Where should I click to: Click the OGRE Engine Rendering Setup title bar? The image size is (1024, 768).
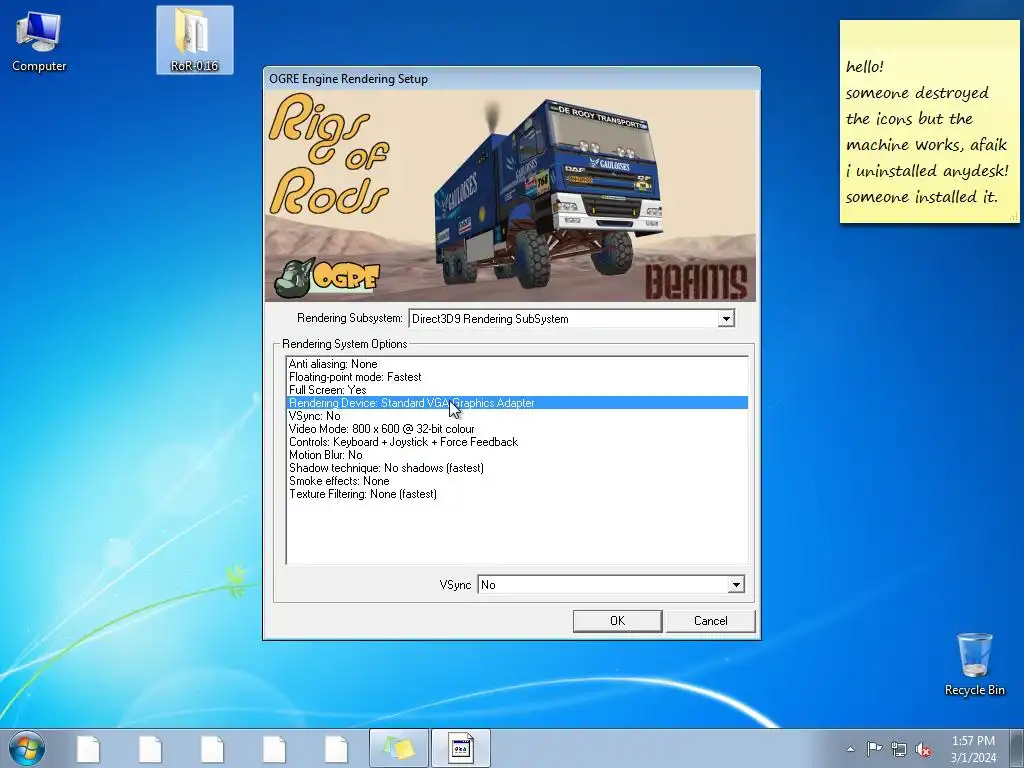click(511, 78)
